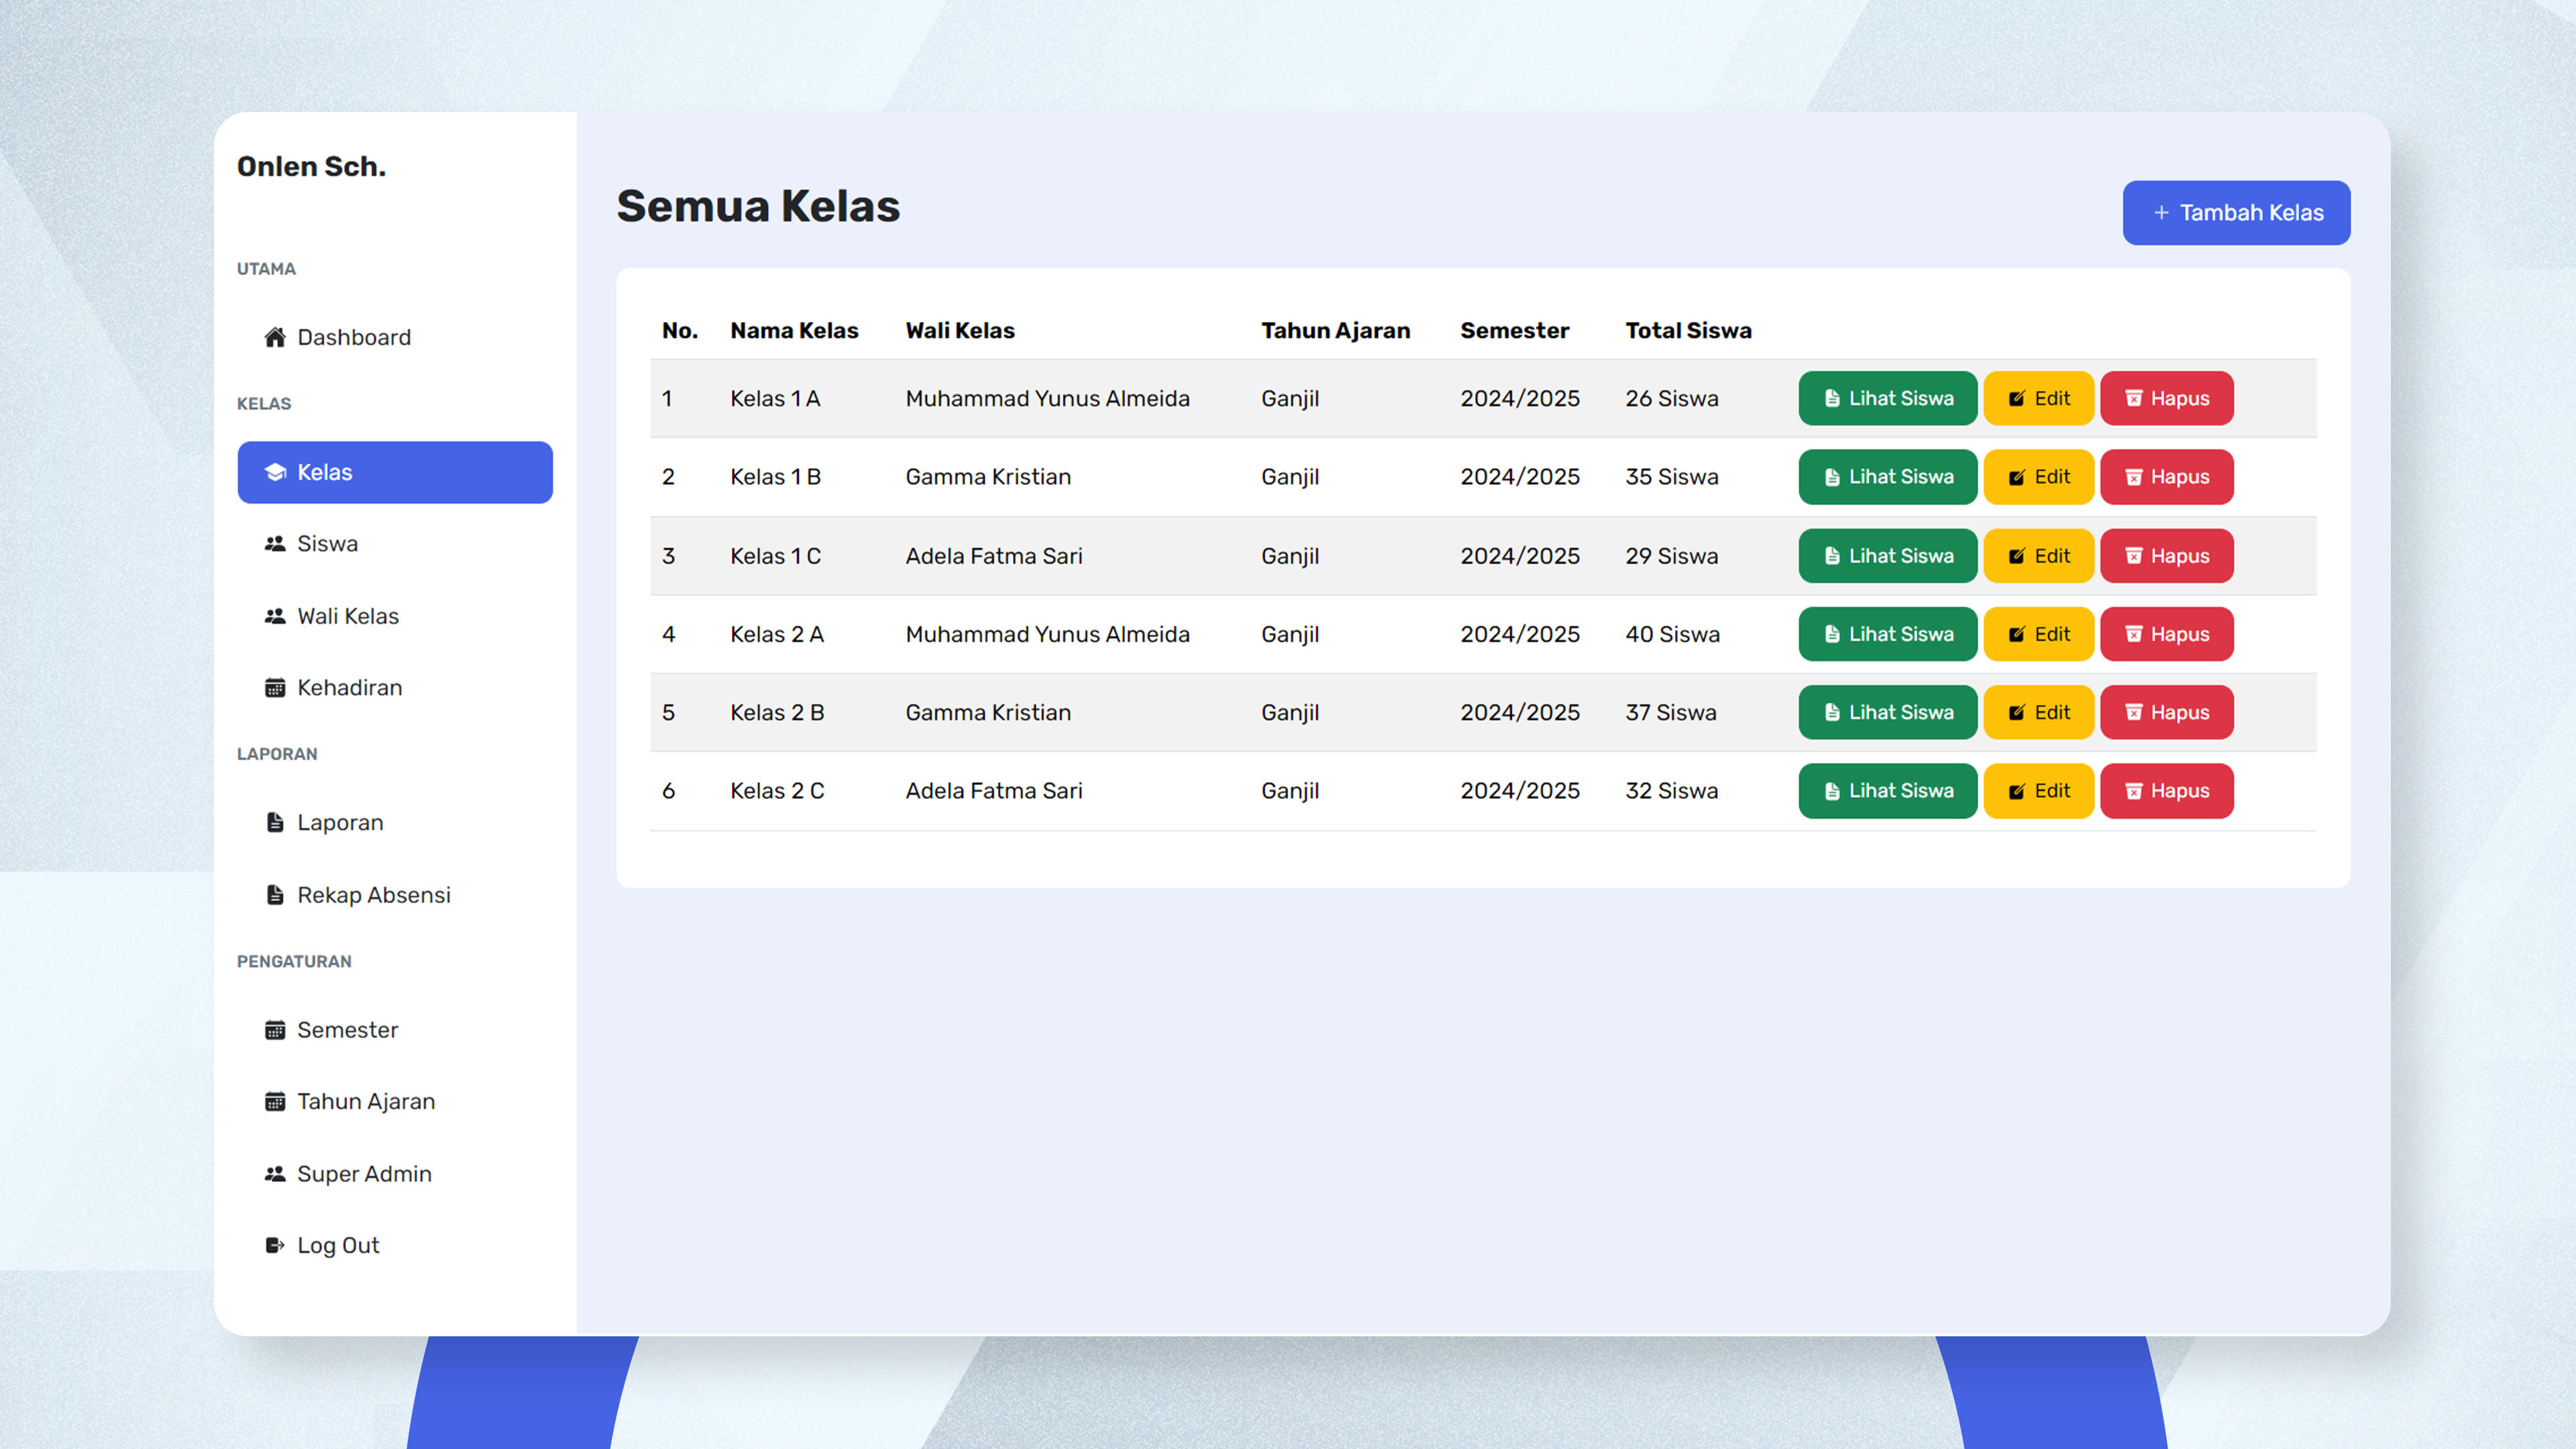
Task: Click the Wali Kelas people icon
Action: (275, 616)
